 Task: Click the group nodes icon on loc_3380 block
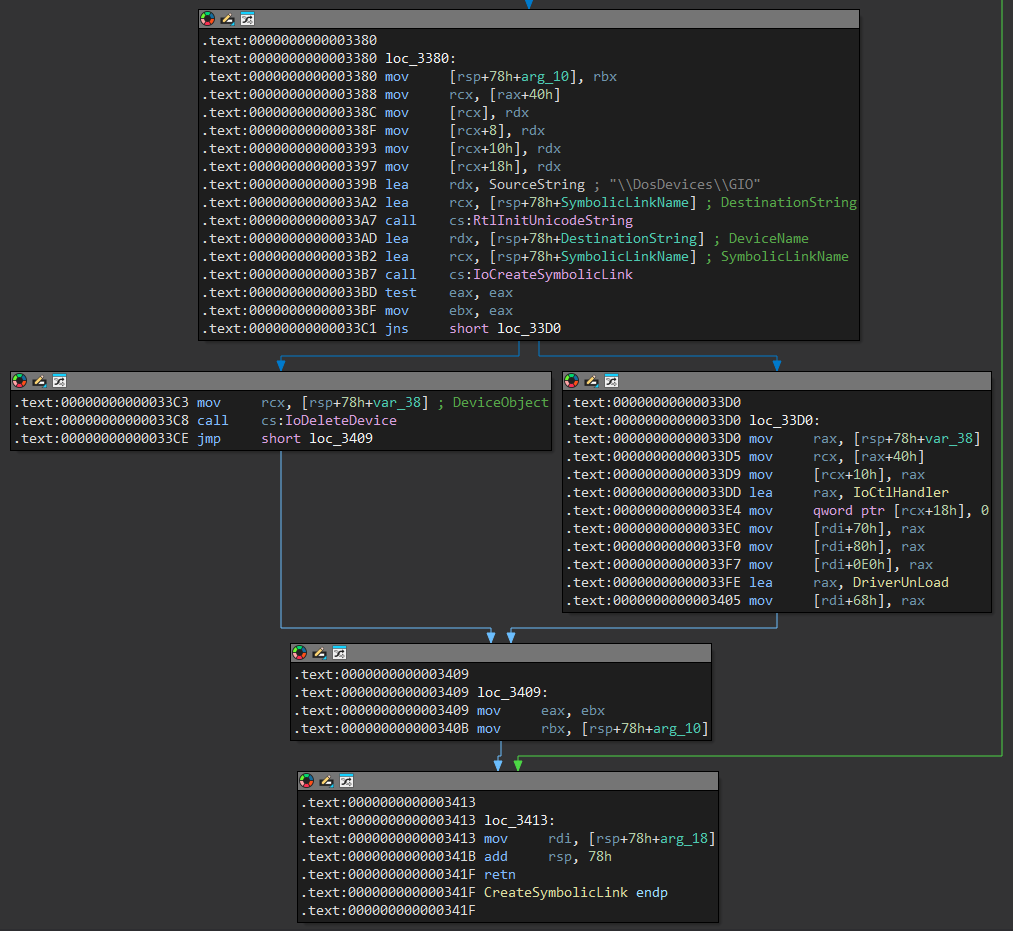coord(247,19)
